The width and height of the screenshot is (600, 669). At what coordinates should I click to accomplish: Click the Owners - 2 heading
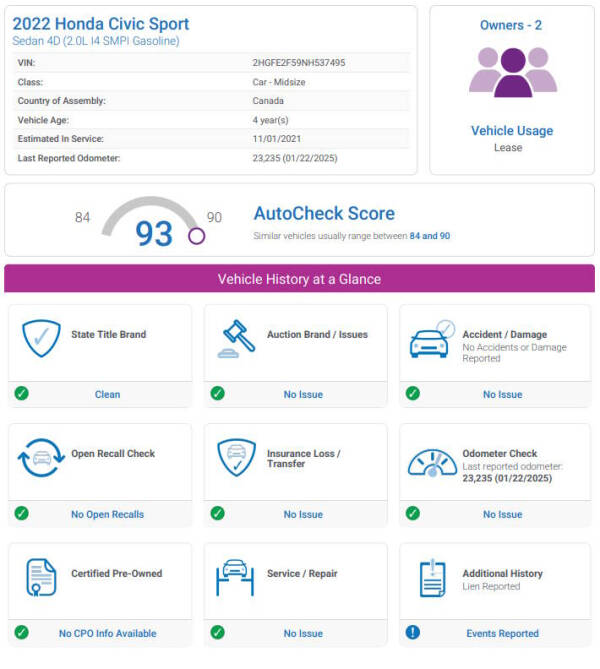coord(511,25)
